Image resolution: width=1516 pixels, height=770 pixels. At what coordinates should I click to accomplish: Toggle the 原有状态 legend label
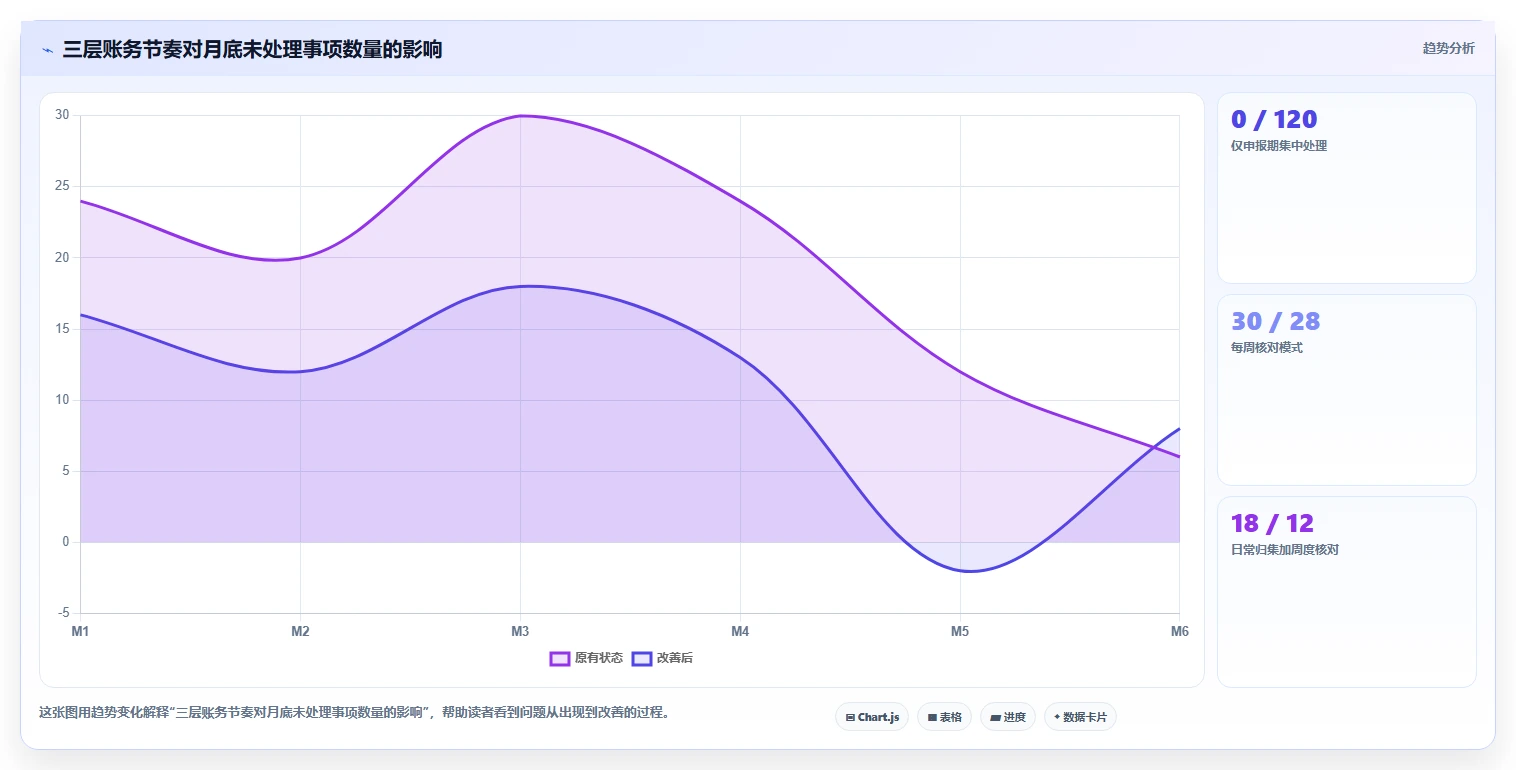[x=599, y=658]
